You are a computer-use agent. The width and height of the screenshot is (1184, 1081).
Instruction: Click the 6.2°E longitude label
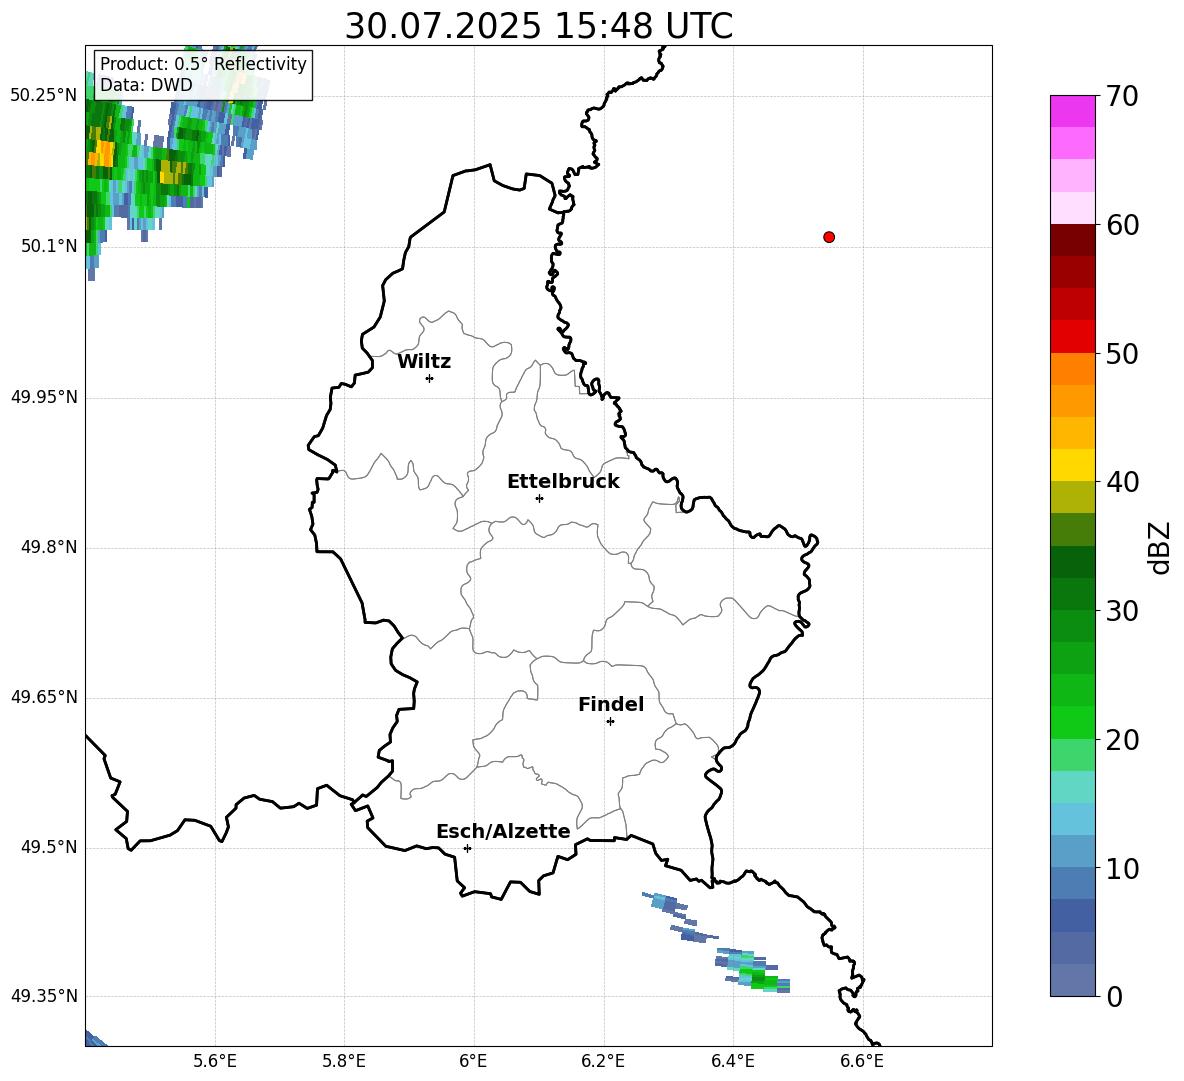pos(603,1061)
